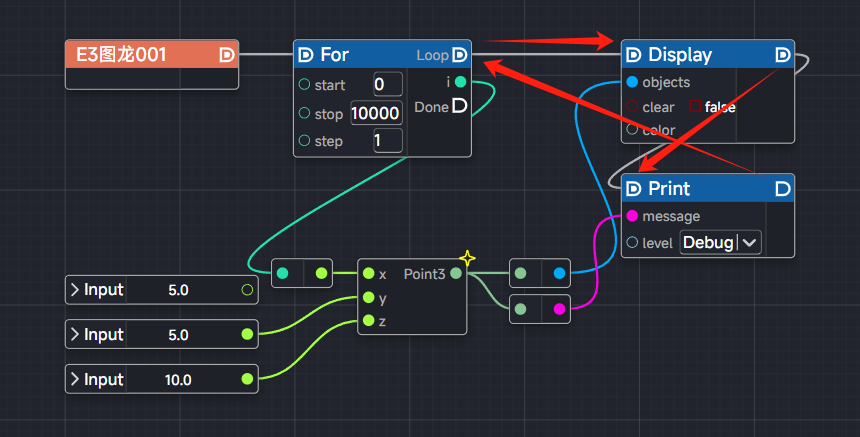Expand the Input node with value 10.0
The height and width of the screenshot is (437, 860).
[74, 379]
